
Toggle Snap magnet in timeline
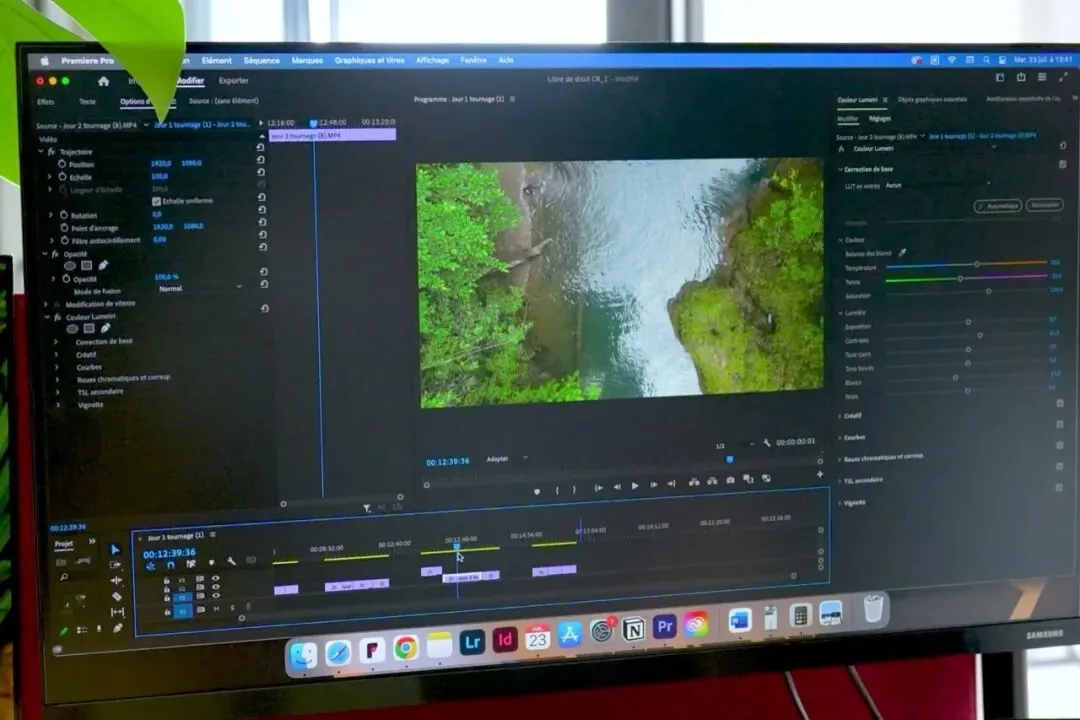pos(171,565)
